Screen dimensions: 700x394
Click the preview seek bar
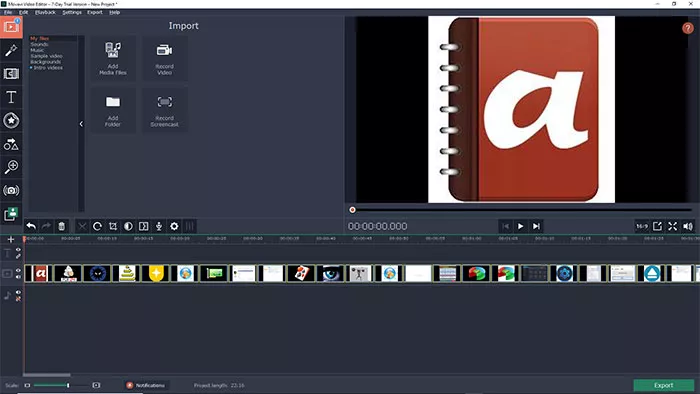point(521,210)
